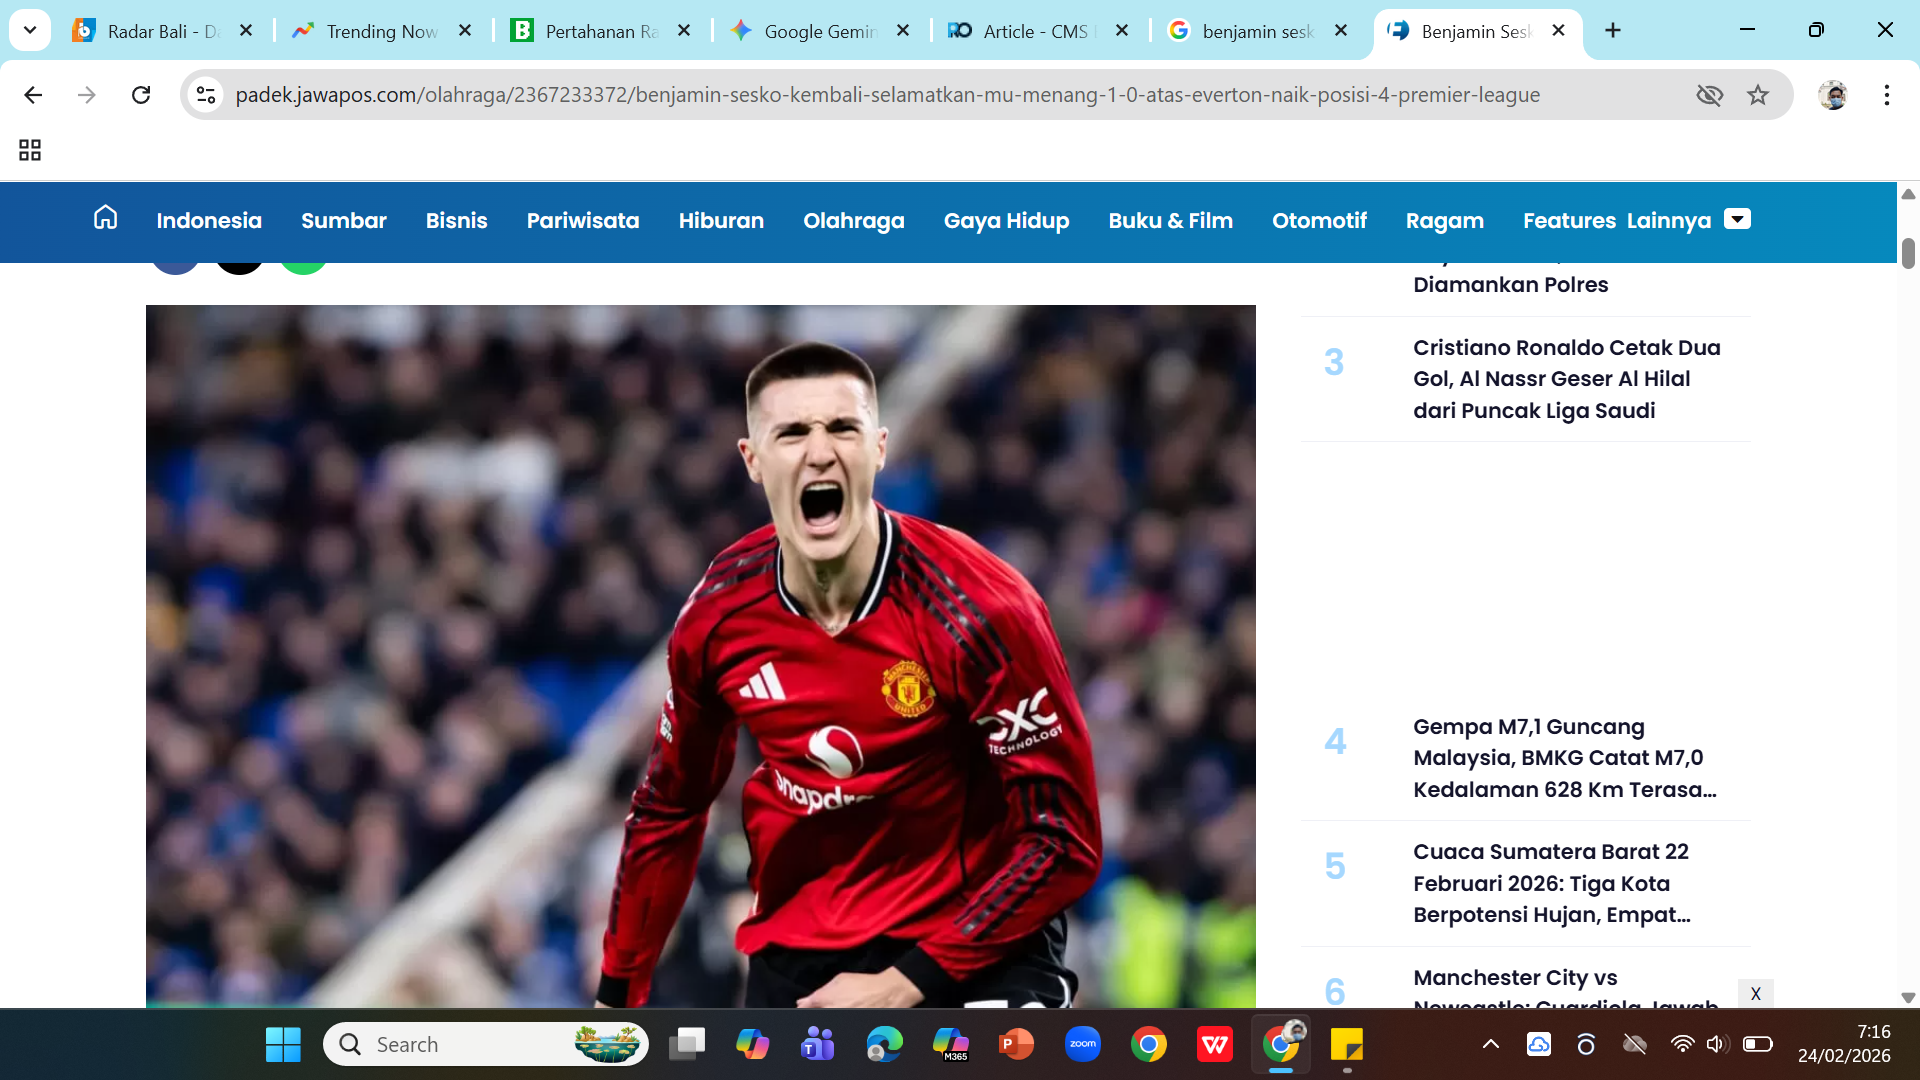
Task: Bookmark this page with the star icon
Action: point(1758,95)
